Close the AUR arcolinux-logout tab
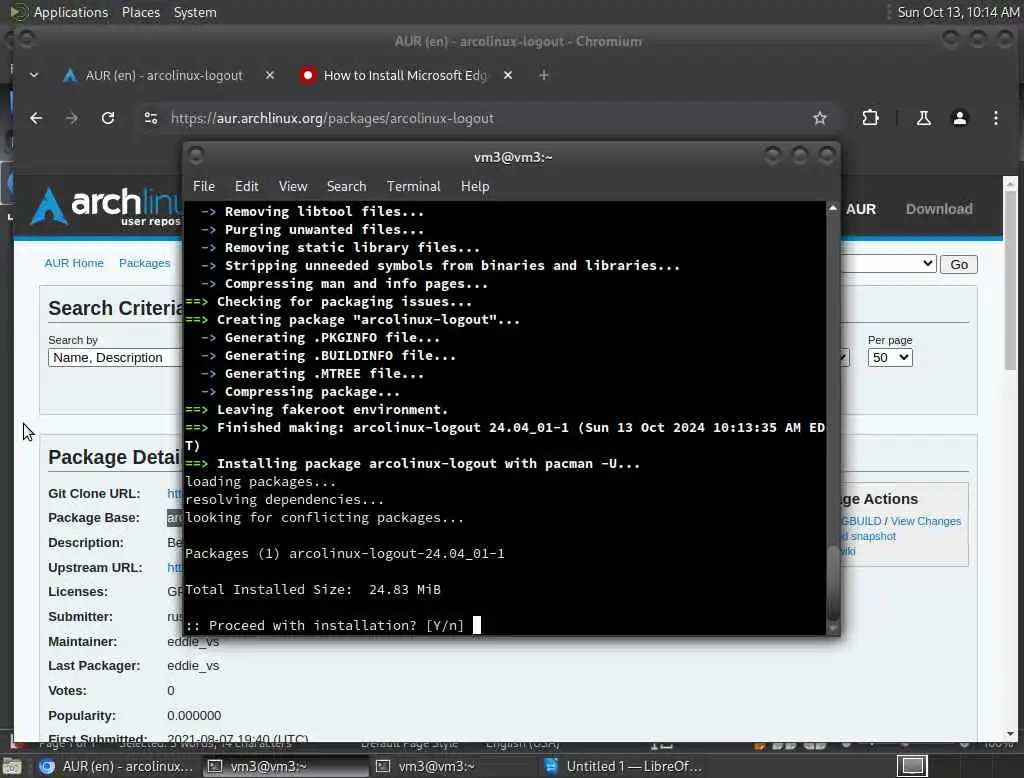This screenshot has height=778, width=1024. coord(270,75)
